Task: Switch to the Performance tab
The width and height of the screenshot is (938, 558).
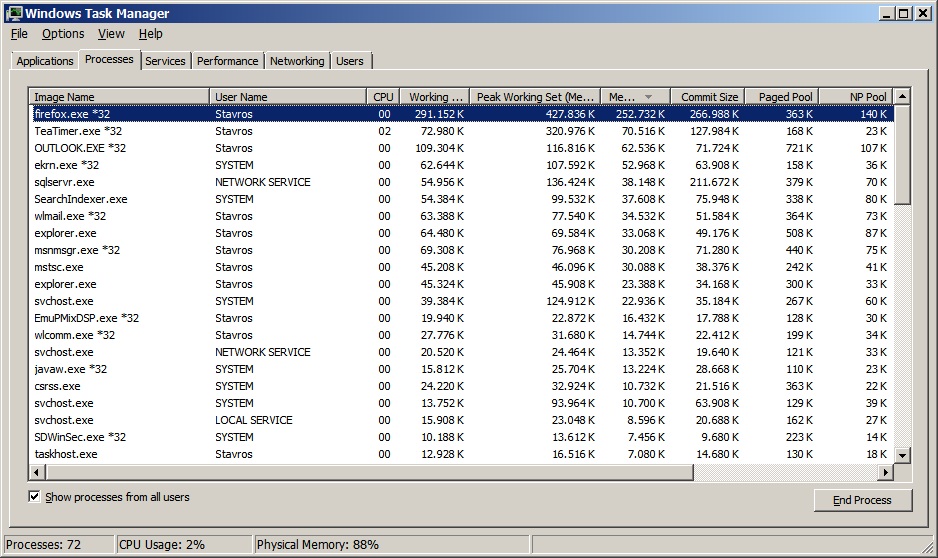Action: (x=227, y=61)
